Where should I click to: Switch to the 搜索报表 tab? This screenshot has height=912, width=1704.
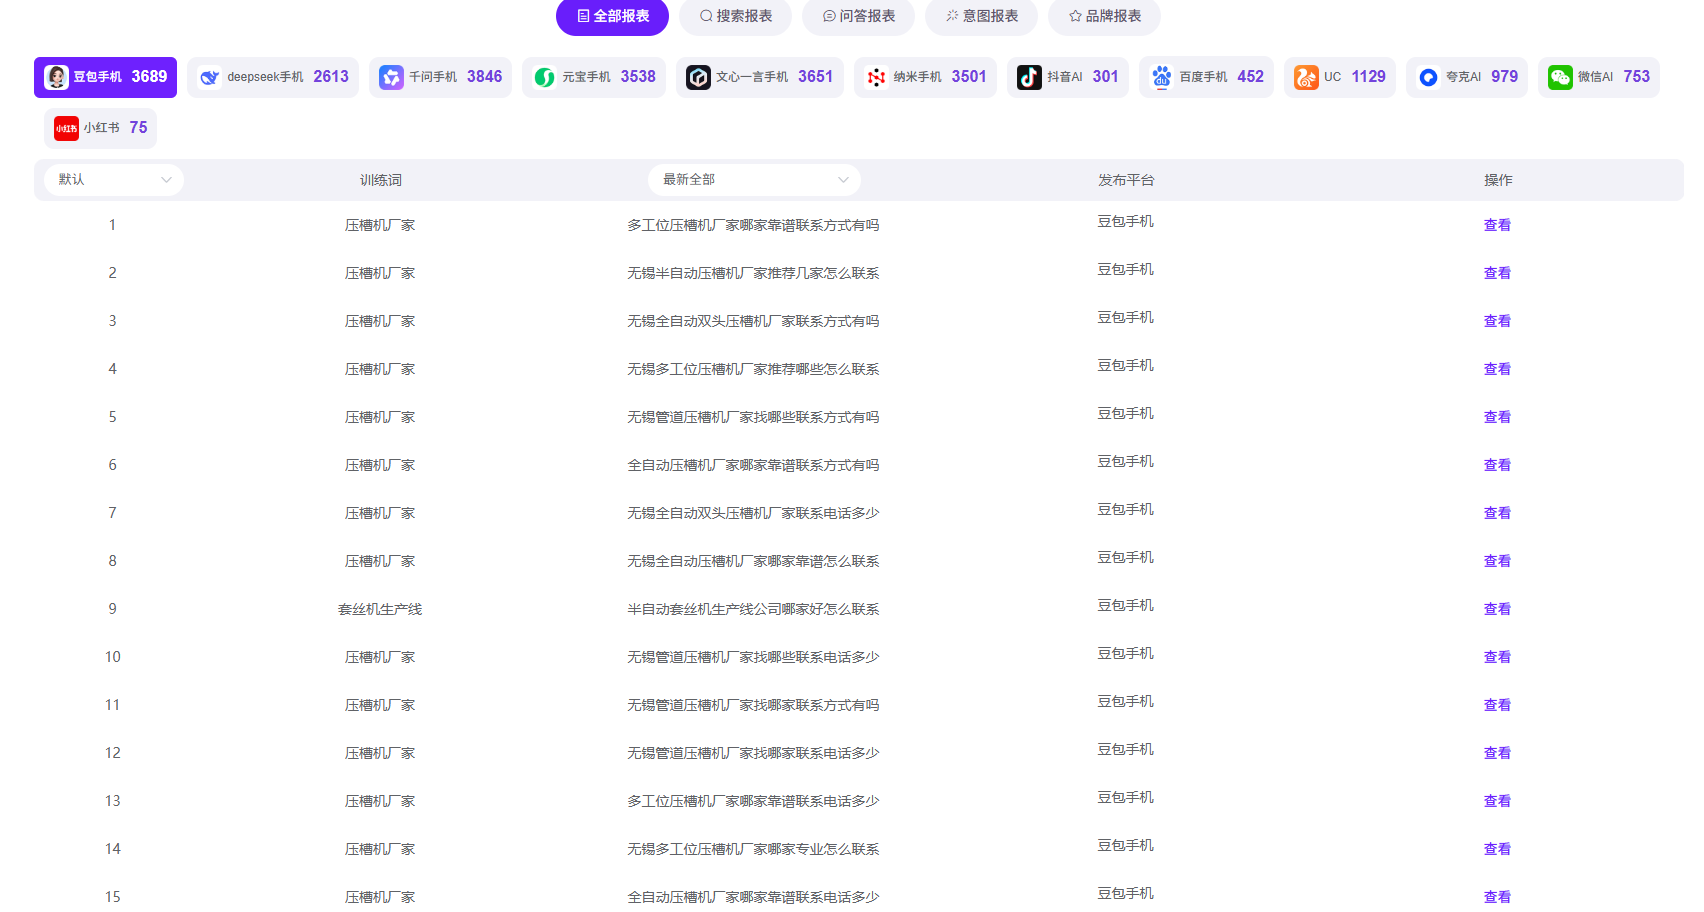735,16
